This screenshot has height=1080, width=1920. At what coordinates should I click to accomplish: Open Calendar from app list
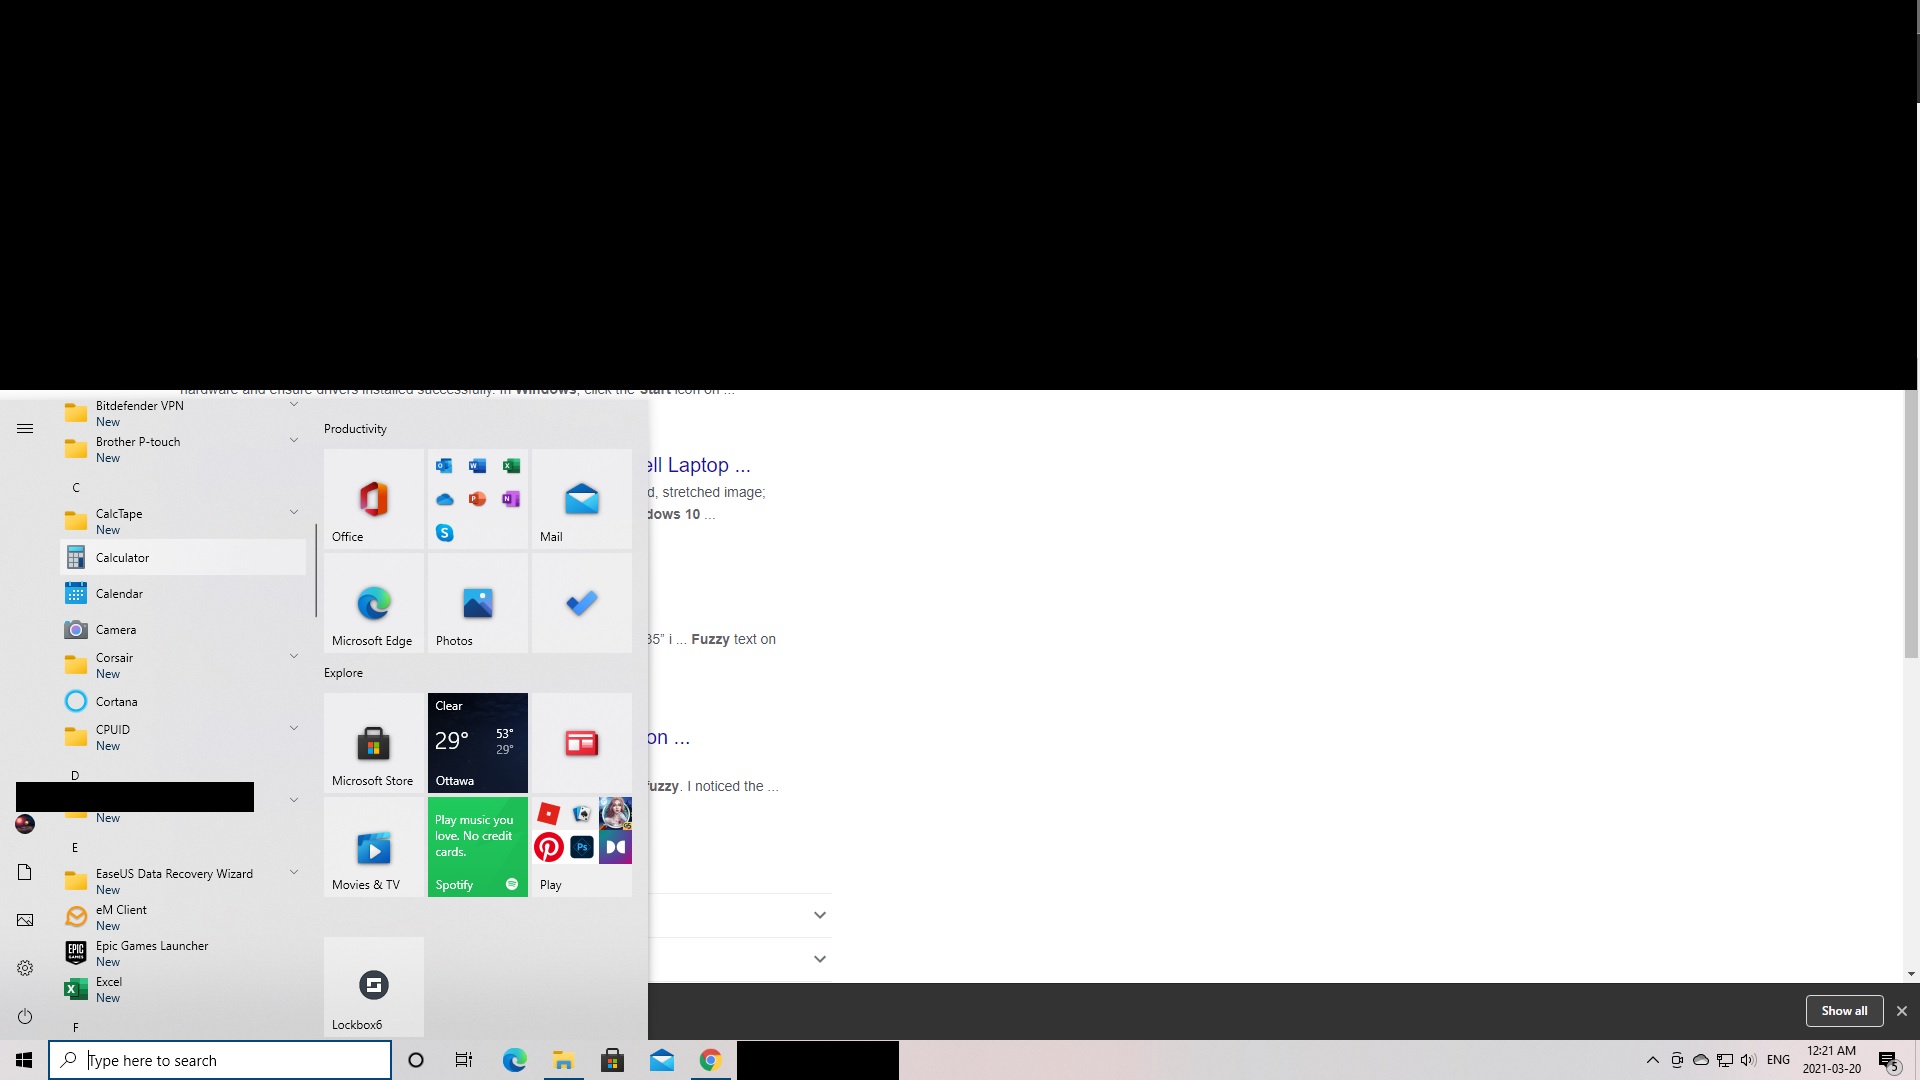[x=183, y=593]
